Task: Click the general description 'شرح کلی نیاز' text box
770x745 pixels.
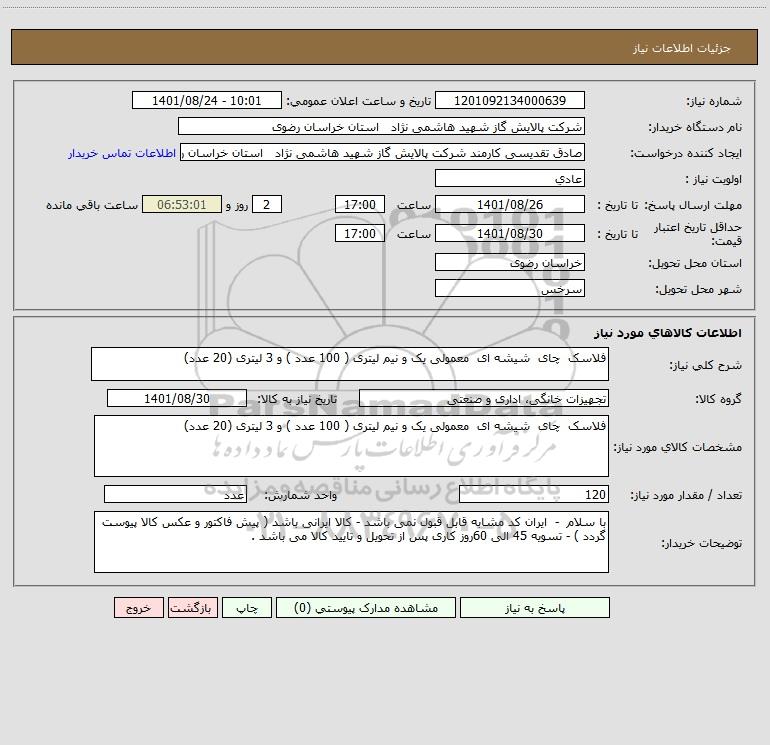Action: (x=350, y=364)
